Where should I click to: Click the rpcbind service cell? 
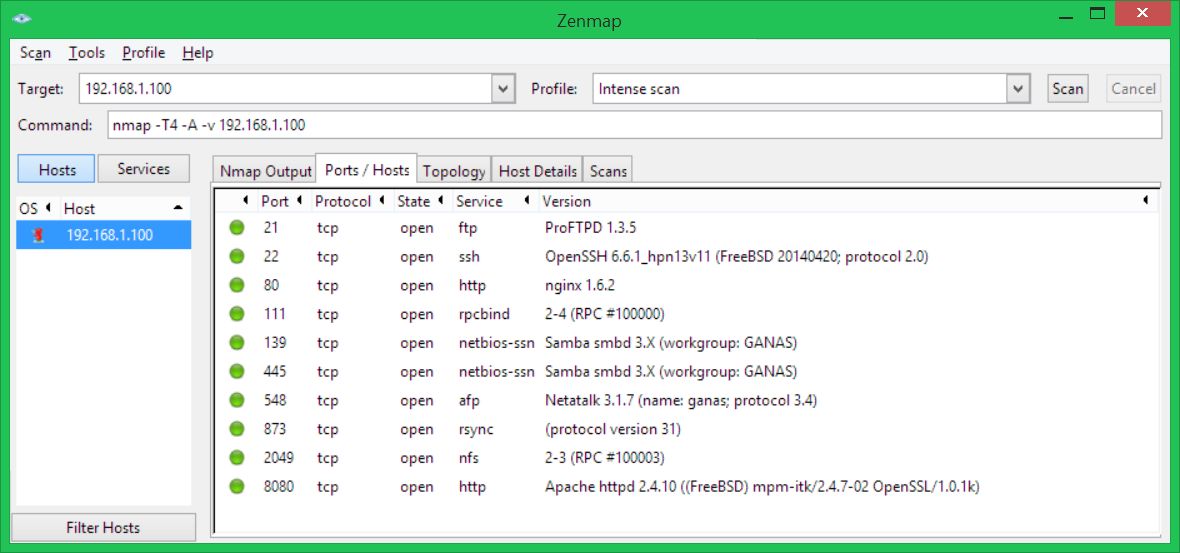[483, 314]
